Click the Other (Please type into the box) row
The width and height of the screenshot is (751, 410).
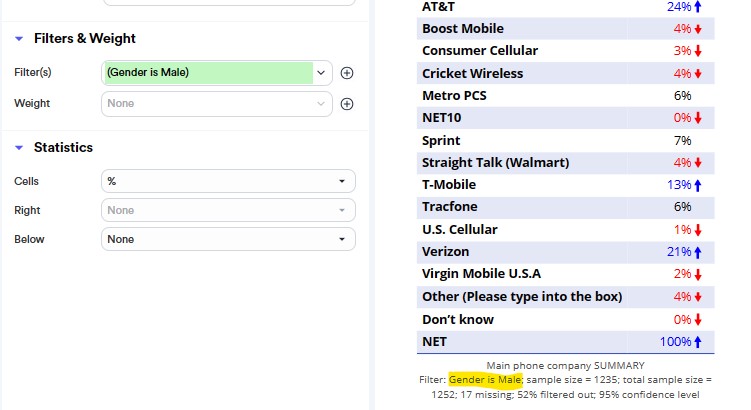pos(566,297)
